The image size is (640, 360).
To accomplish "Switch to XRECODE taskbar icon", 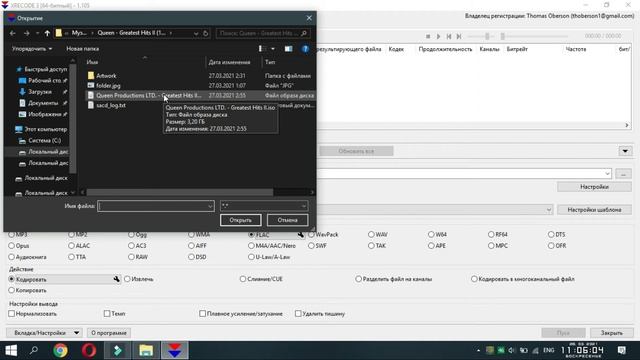I will (x=175, y=350).
